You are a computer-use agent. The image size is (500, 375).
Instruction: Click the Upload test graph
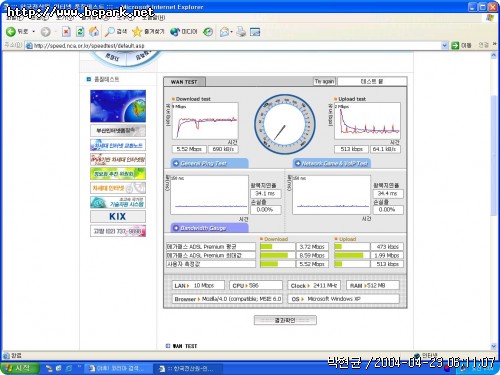pos(367,121)
